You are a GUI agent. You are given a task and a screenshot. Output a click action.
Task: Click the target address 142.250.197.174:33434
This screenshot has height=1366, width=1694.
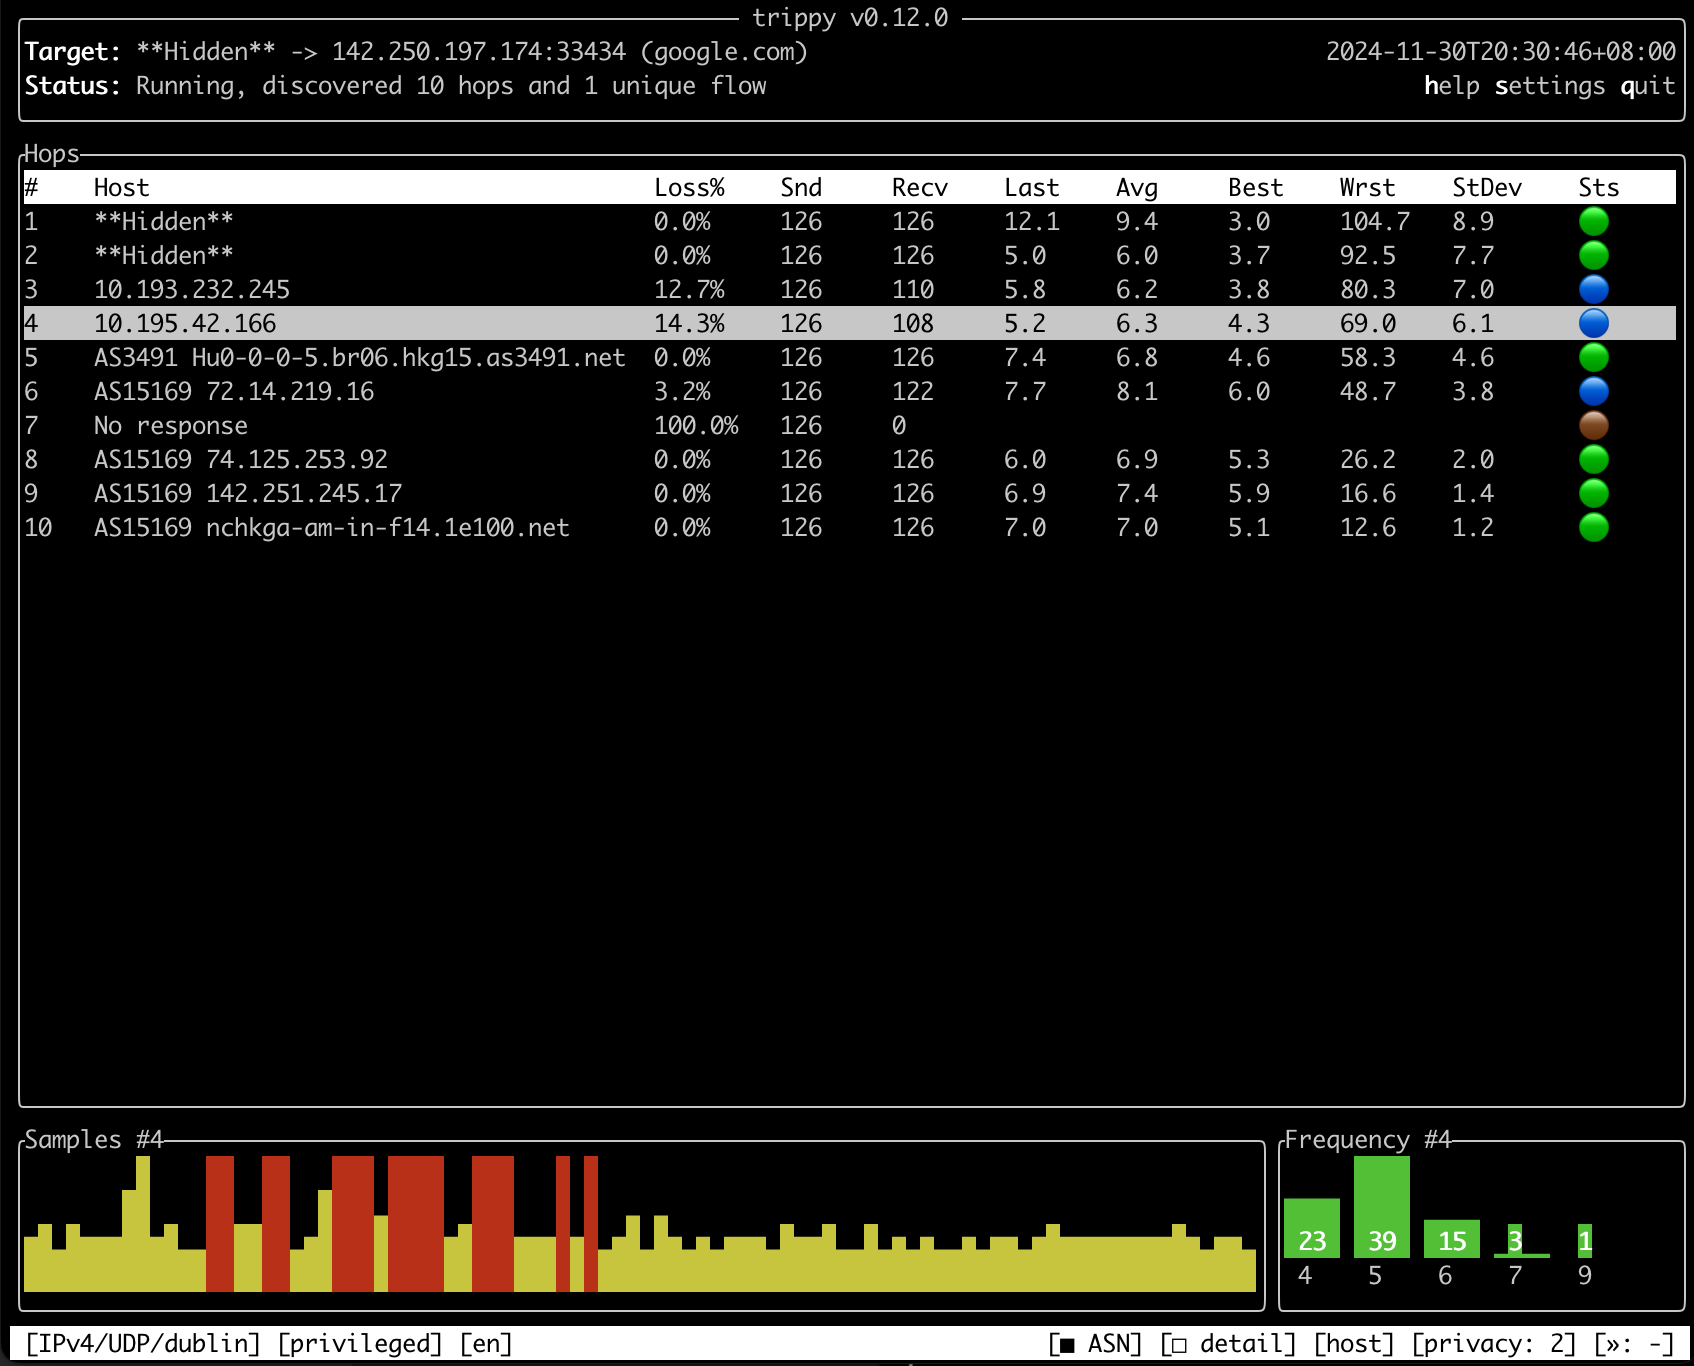point(479,51)
